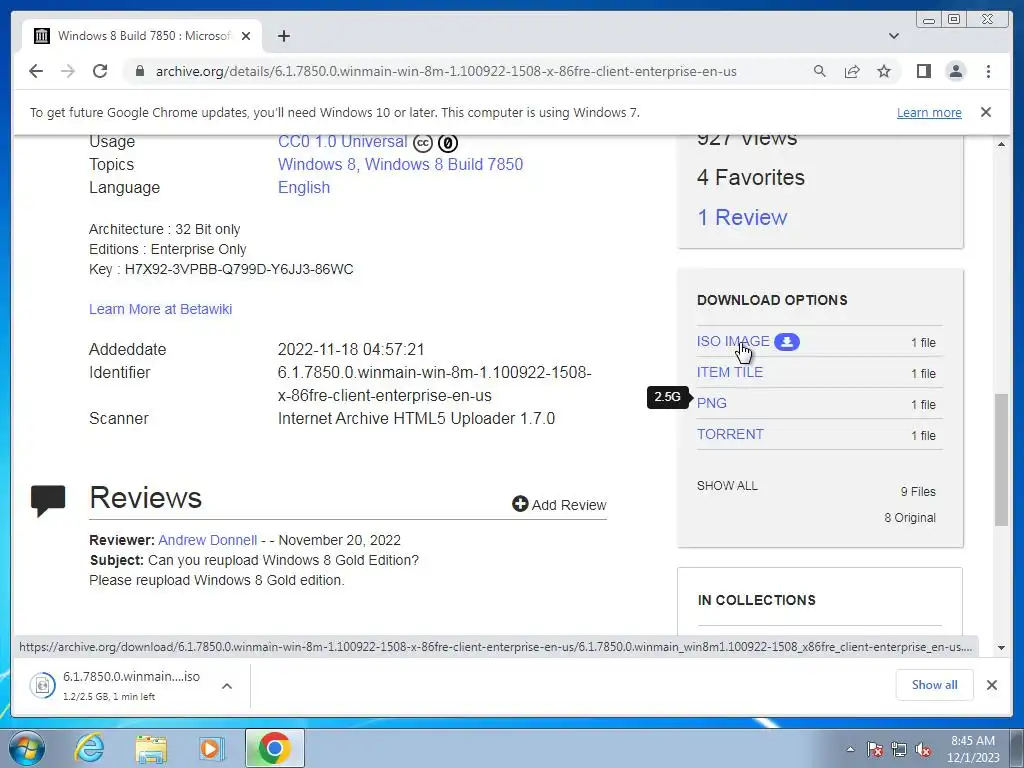Open the Chrome profile avatar menu
The height and width of the screenshot is (768, 1024).
tap(955, 71)
